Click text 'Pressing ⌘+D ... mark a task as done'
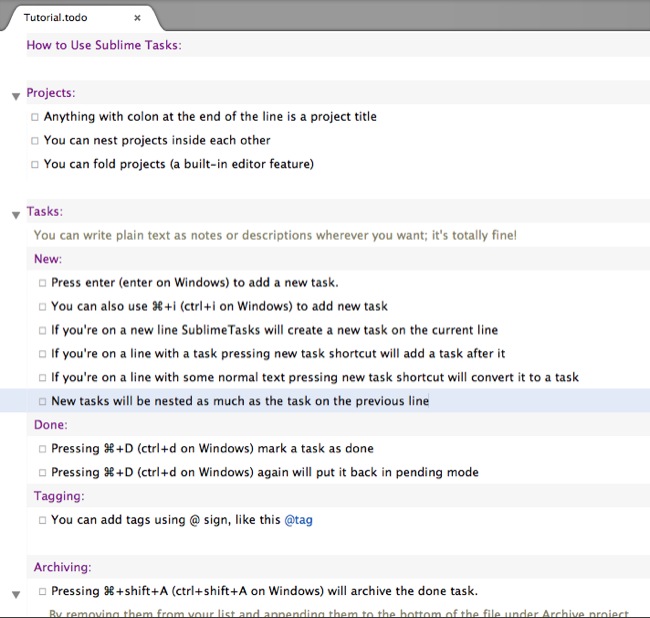Viewport: 650px width, 618px height. tap(212, 448)
